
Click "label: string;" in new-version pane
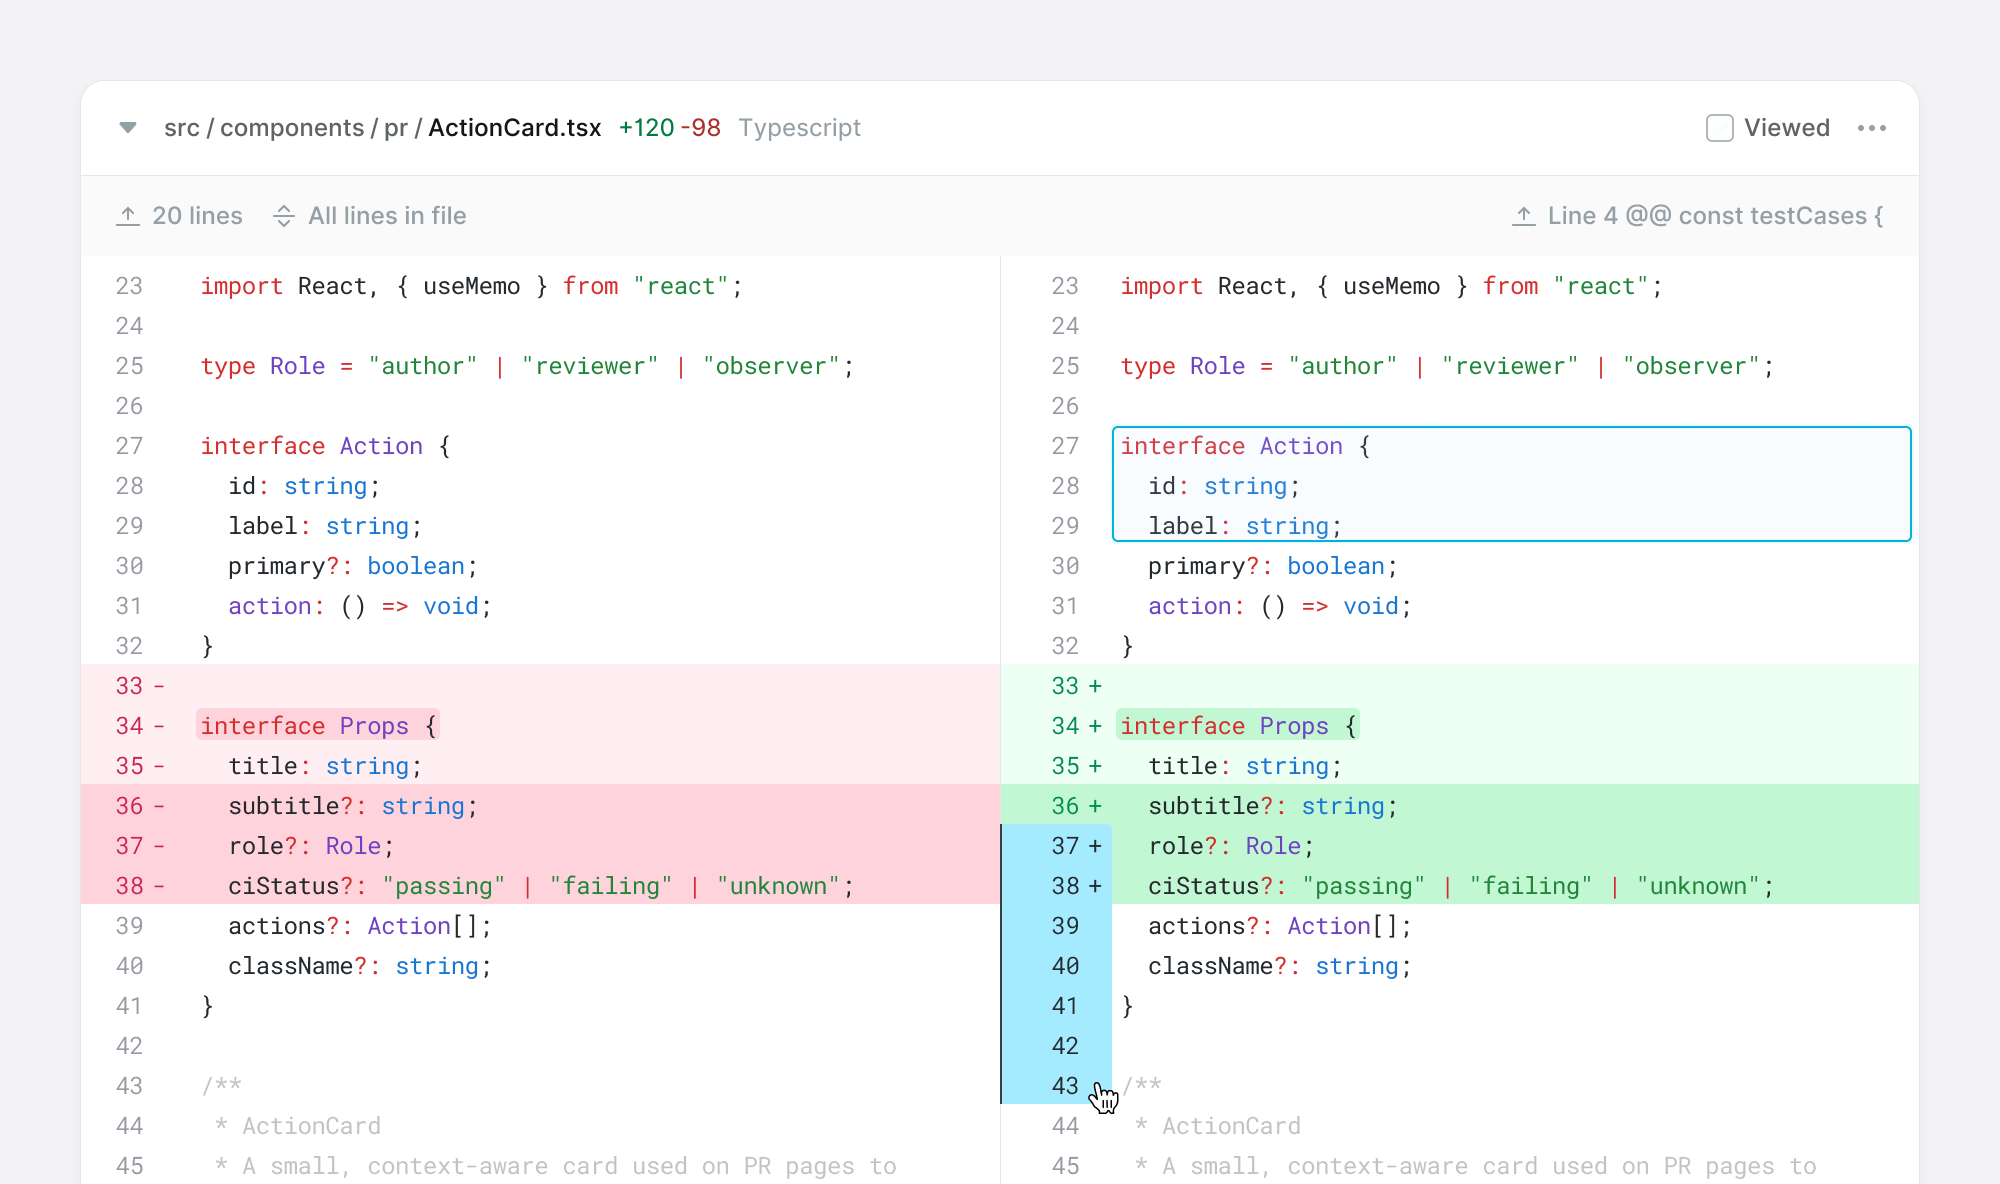[1245, 526]
